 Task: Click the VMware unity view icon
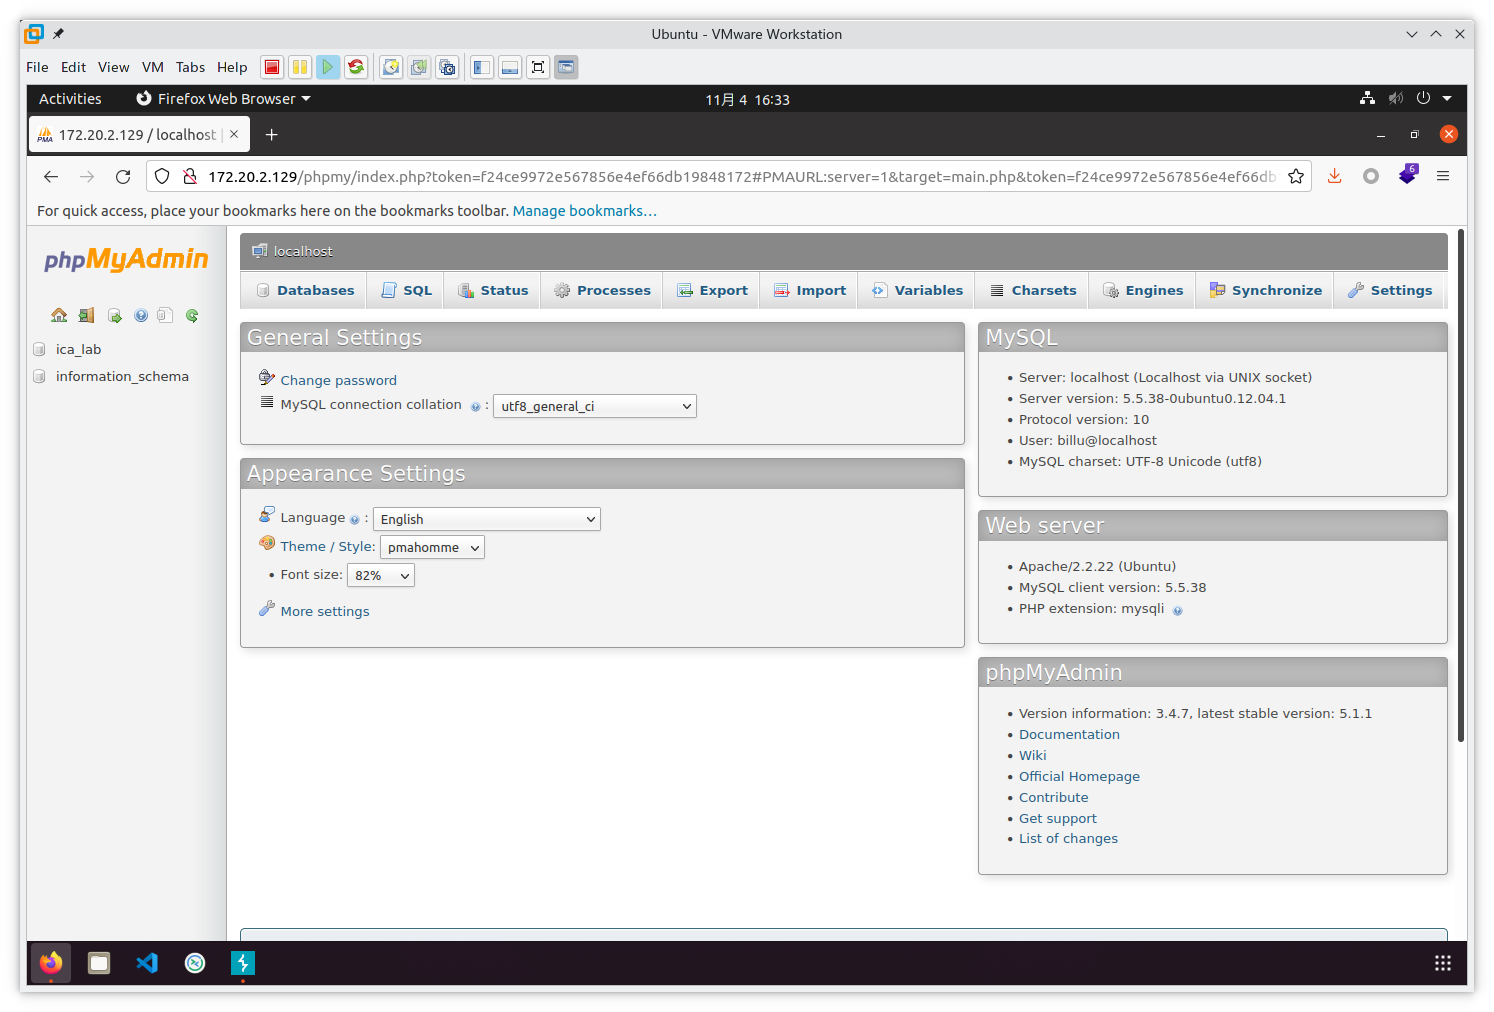(566, 67)
